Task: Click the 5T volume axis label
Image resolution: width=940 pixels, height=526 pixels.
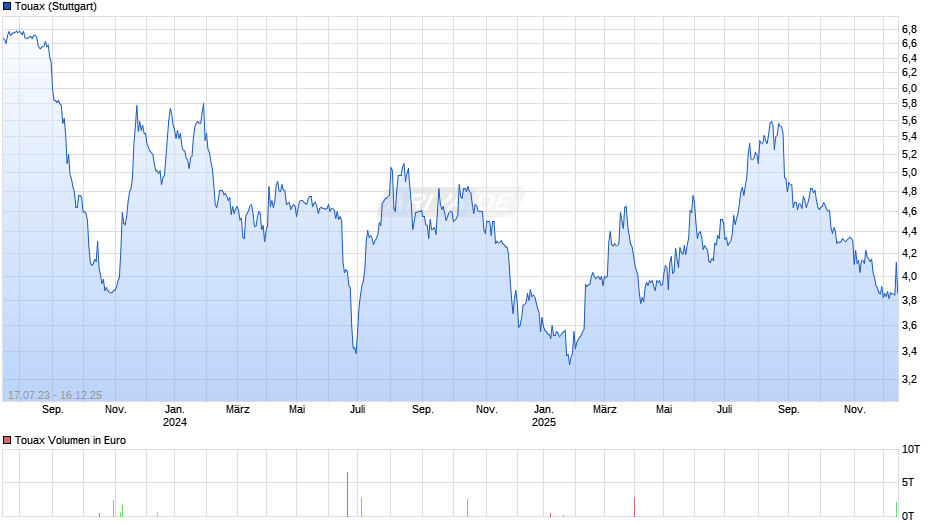Action: point(908,482)
